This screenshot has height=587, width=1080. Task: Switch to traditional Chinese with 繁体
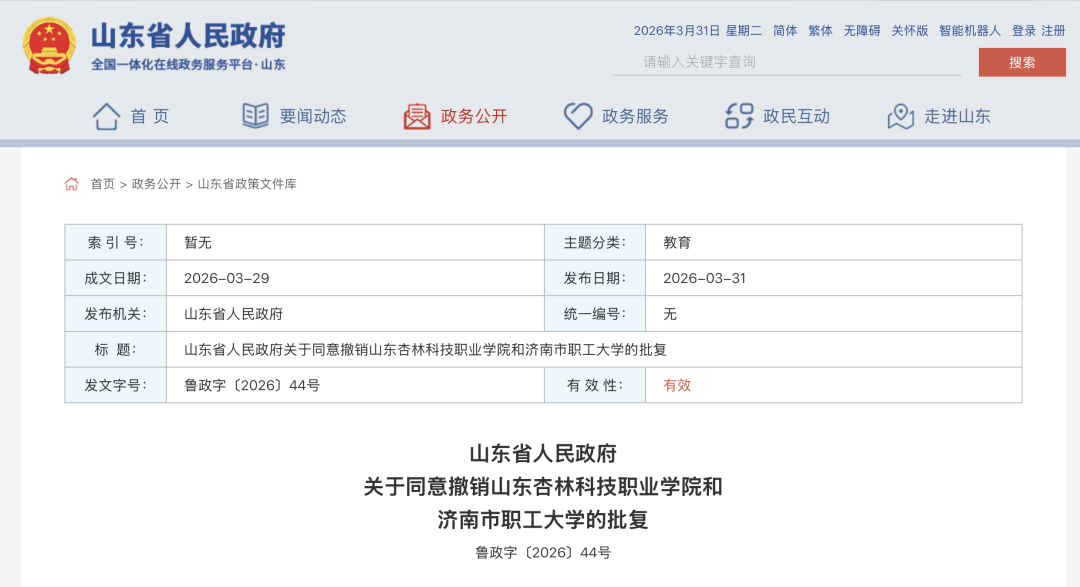tap(819, 31)
